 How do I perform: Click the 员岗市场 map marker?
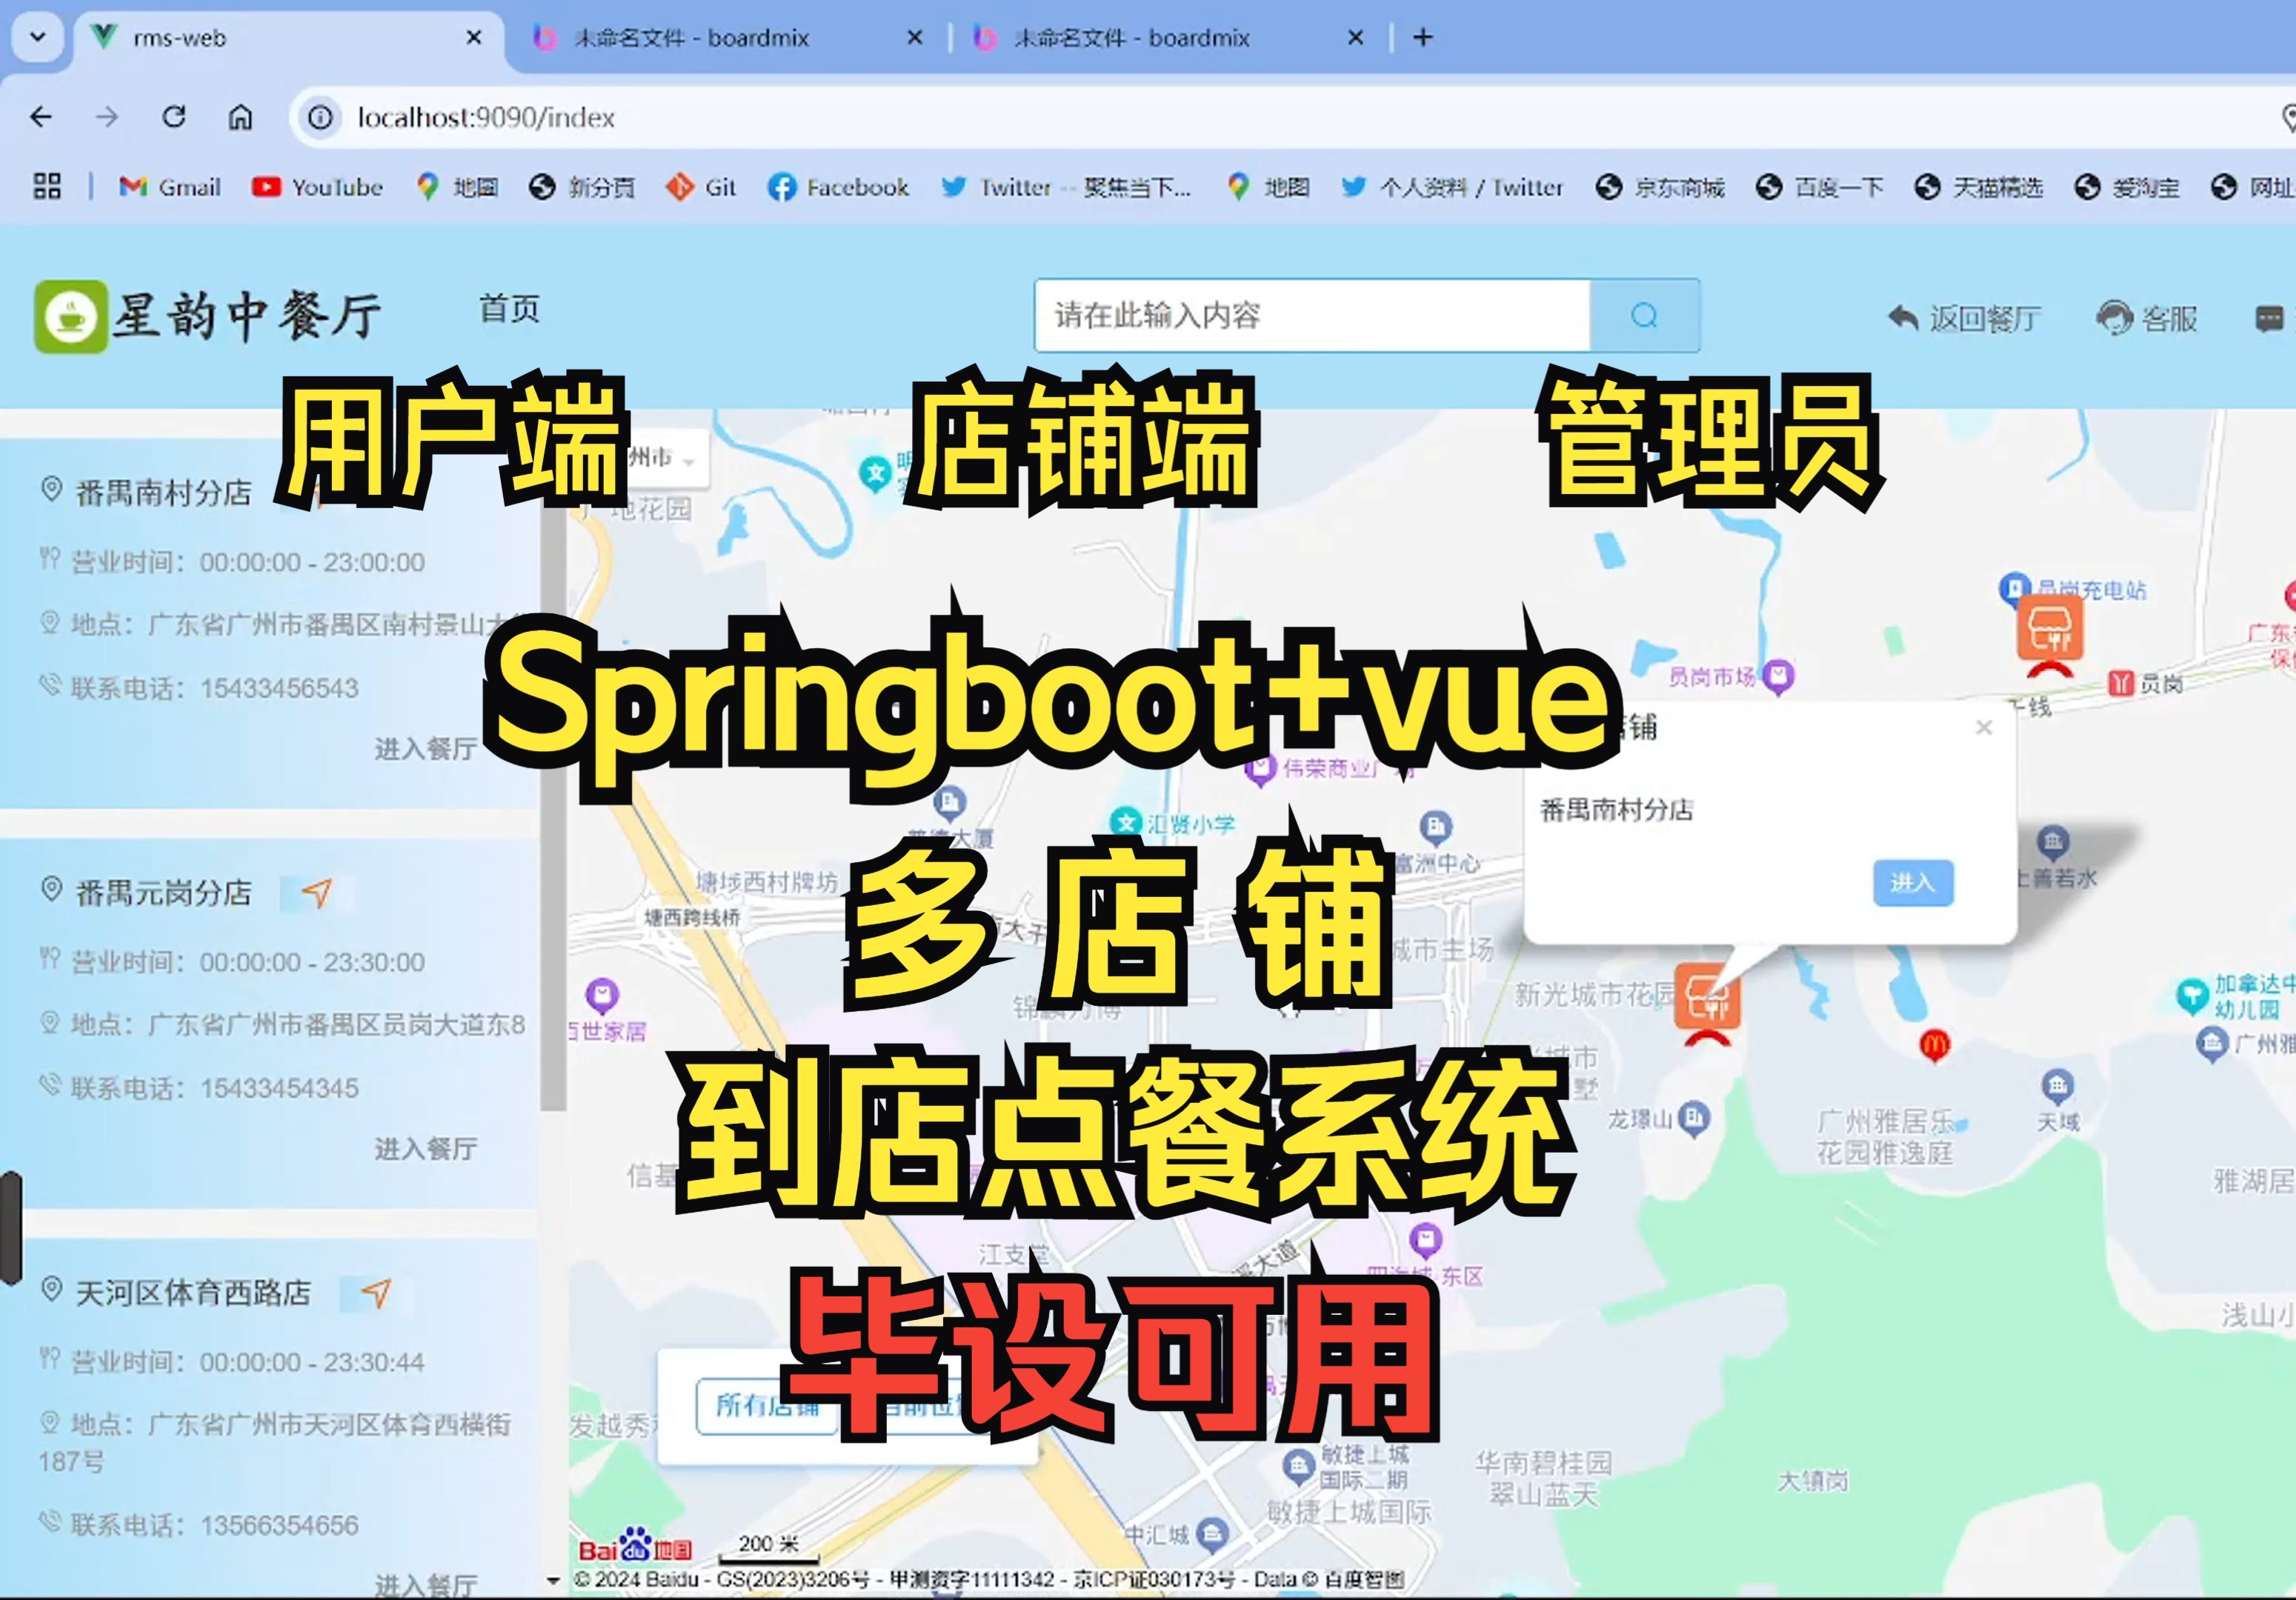pyautogui.click(x=1777, y=678)
